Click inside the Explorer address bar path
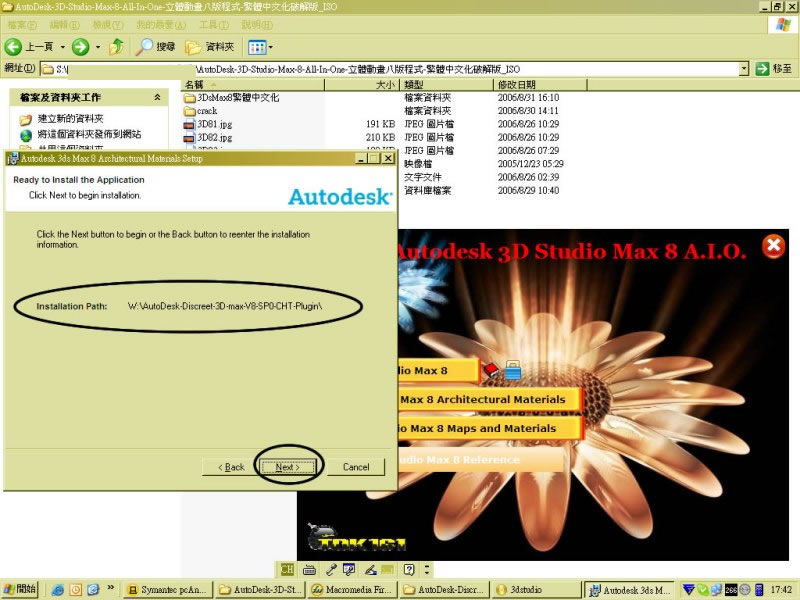 click(x=390, y=69)
